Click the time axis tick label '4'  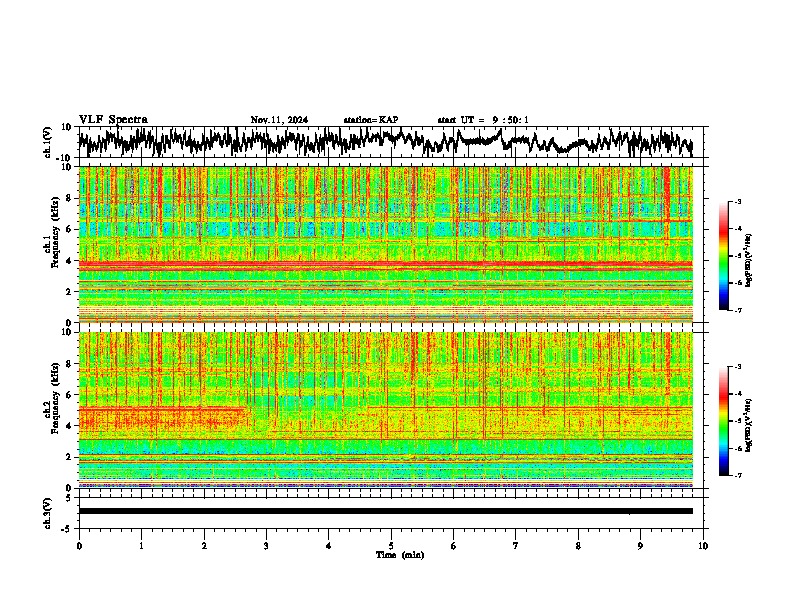(329, 546)
